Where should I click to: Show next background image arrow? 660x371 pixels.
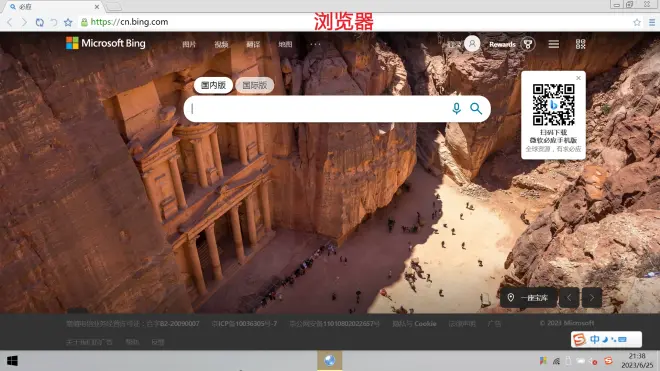(x=592, y=298)
